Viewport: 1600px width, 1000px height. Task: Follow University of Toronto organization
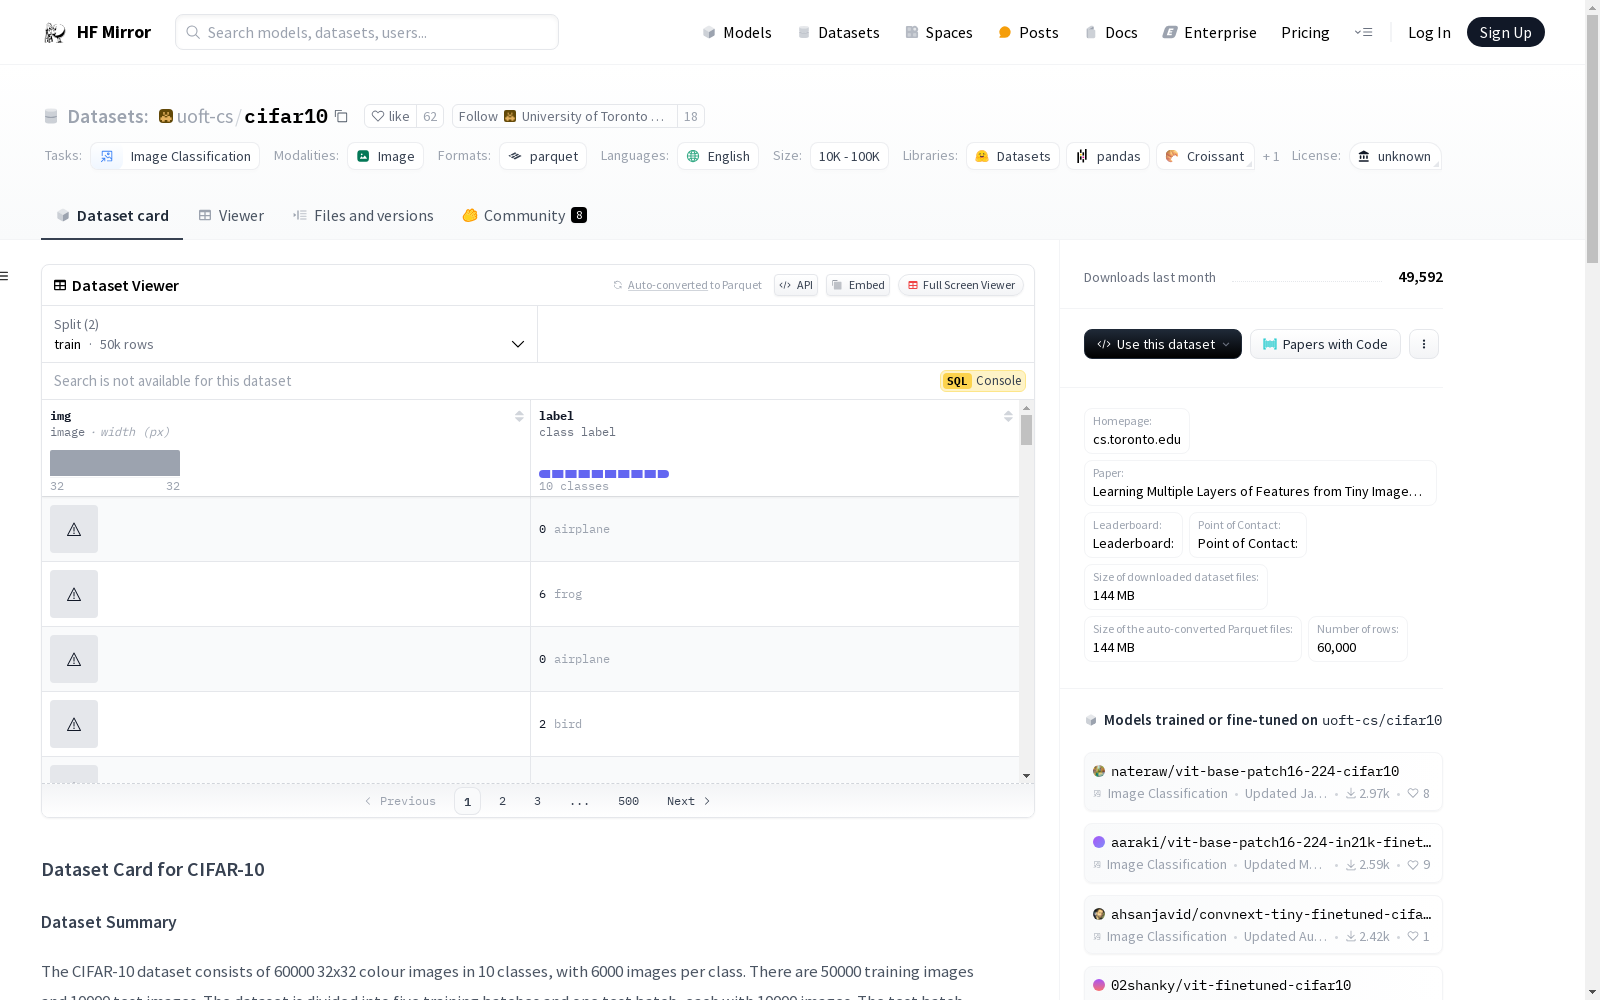click(x=478, y=117)
